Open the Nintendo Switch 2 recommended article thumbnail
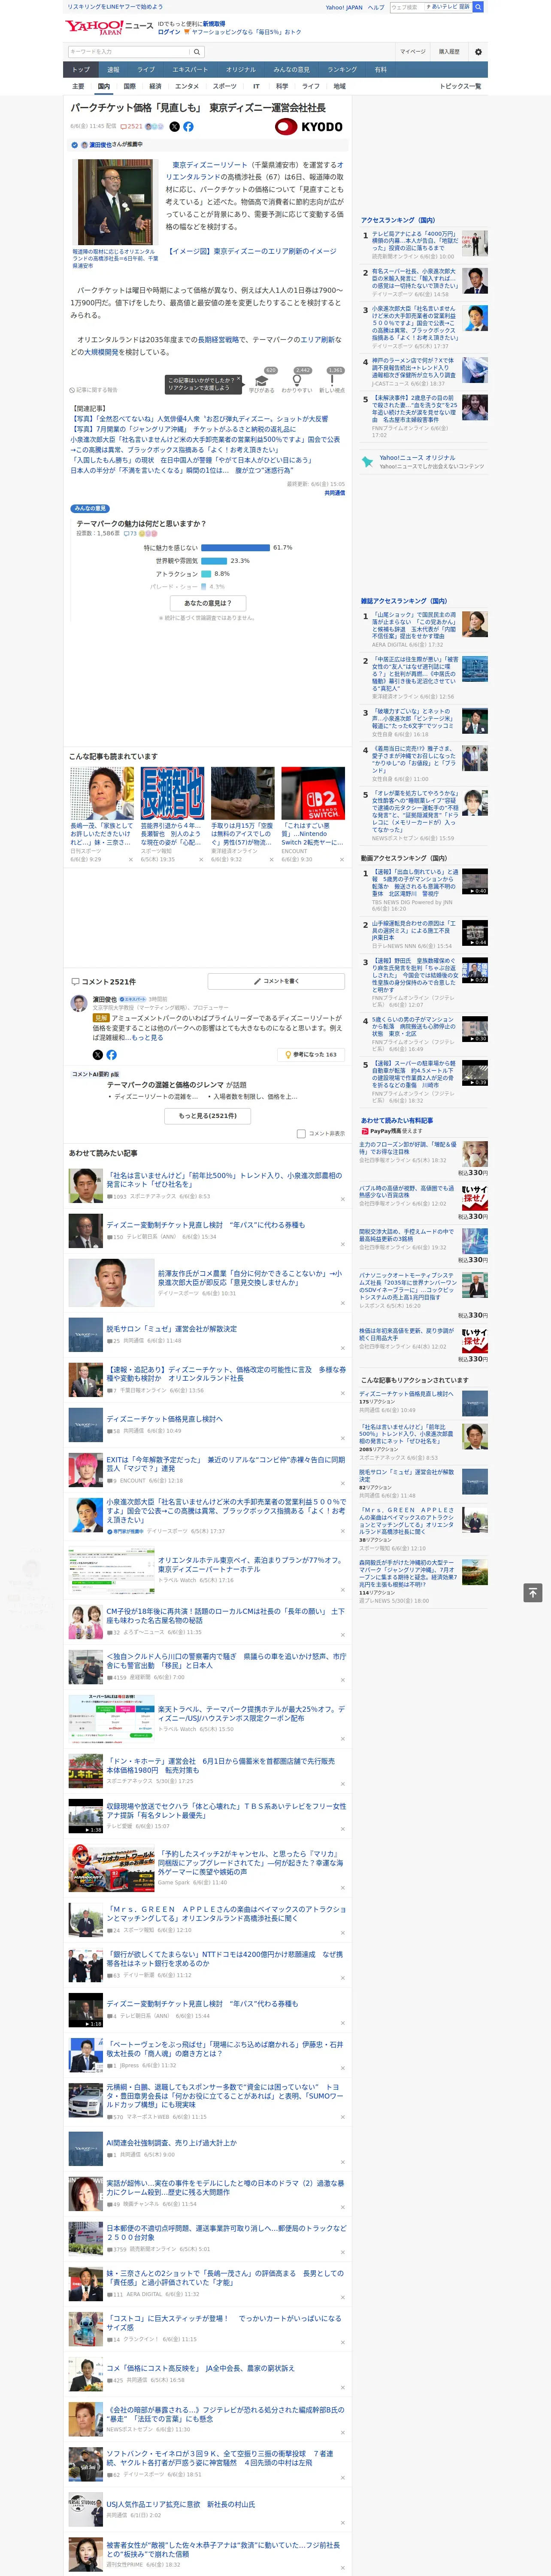 point(312,793)
